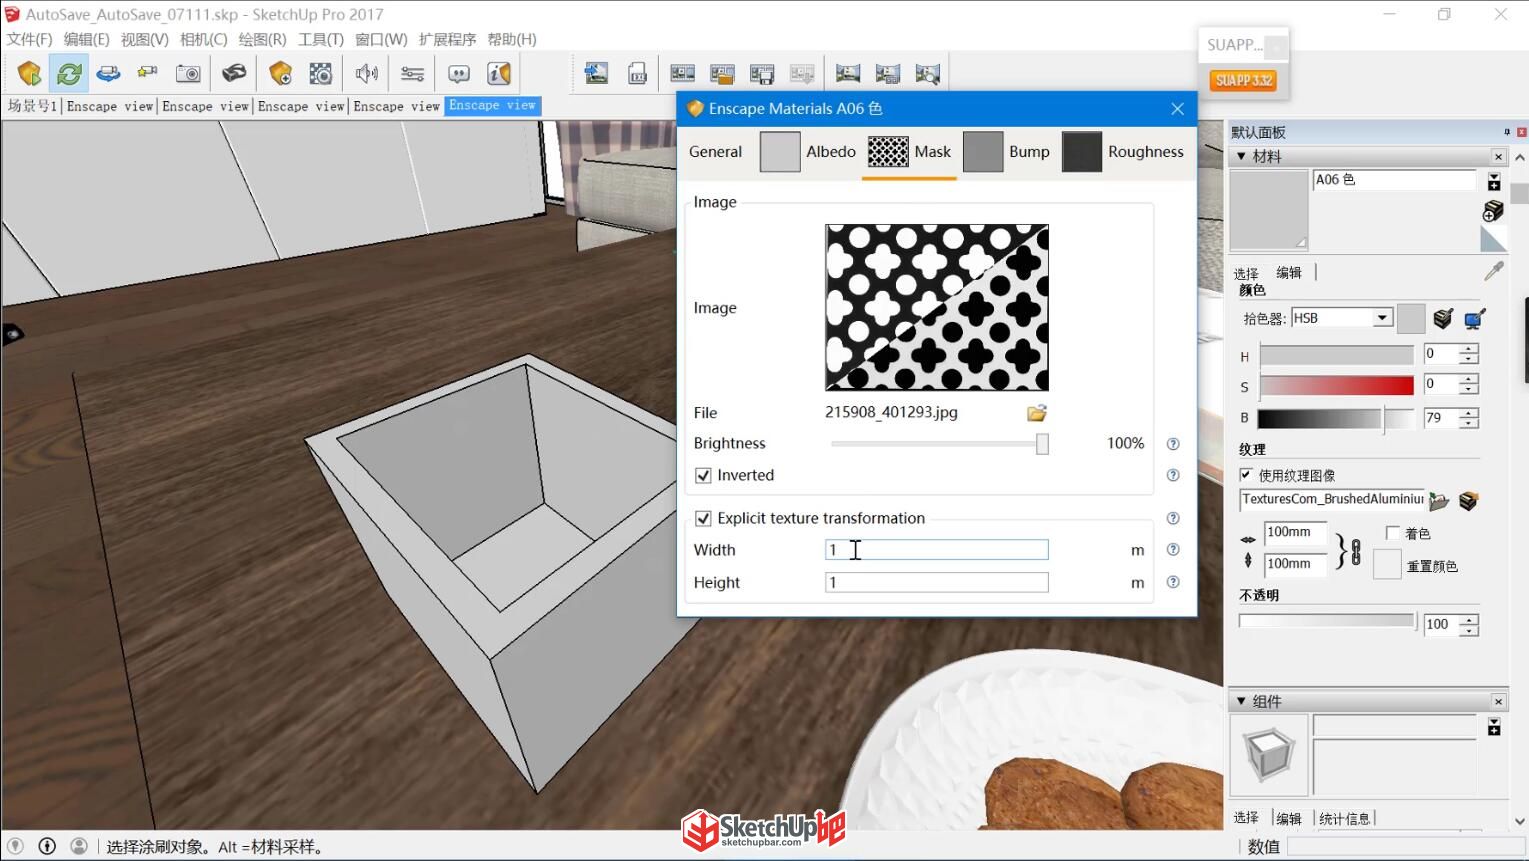Take an Enscape screenshot via camera icon

pyautogui.click(x=188, y=73)
